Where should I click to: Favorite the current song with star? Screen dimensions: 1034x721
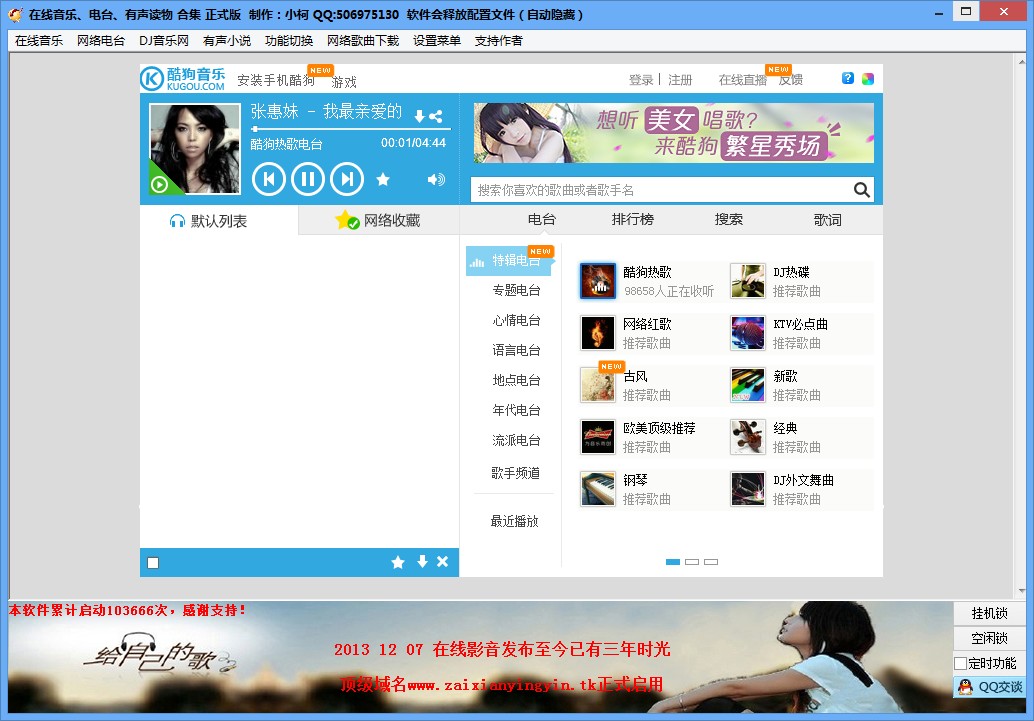click(x=383, y=179)
